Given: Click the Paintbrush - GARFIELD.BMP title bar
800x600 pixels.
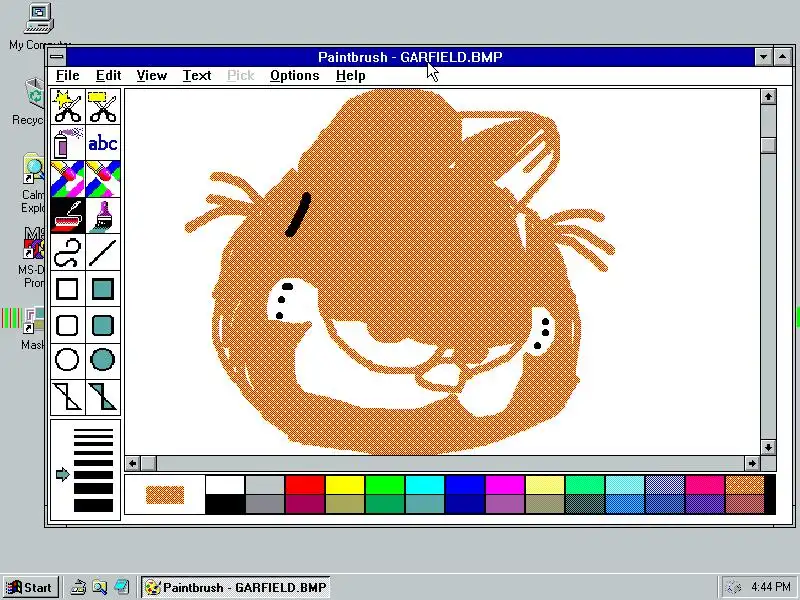Looking at the screenshot, I should pos(410,57).
